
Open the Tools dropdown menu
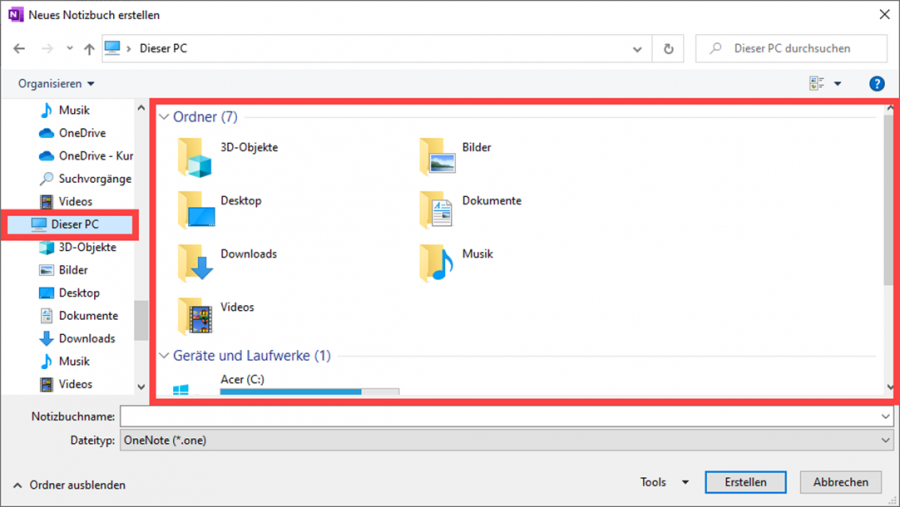click(664, 482)
